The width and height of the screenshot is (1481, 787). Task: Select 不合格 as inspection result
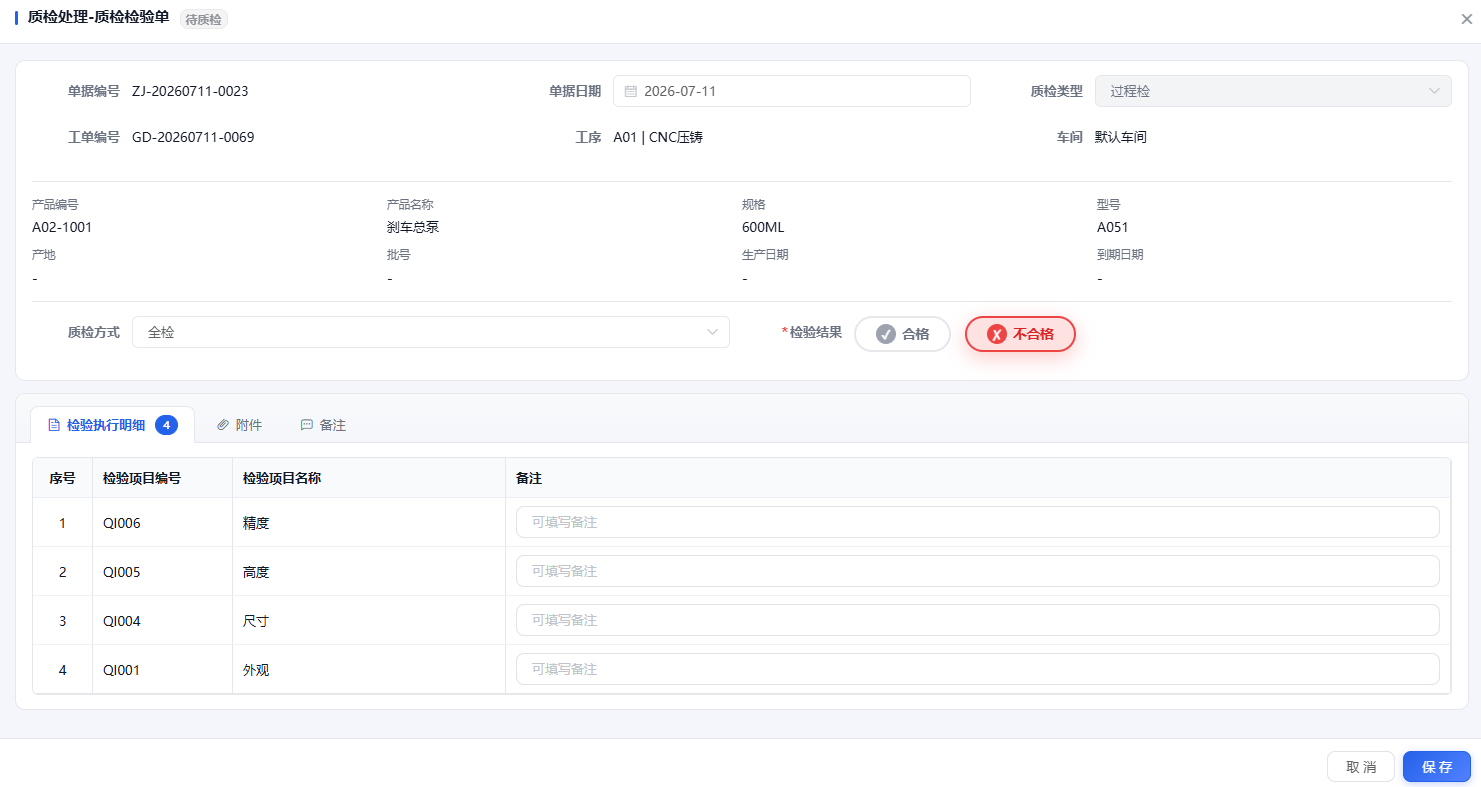coord(1020,334)
